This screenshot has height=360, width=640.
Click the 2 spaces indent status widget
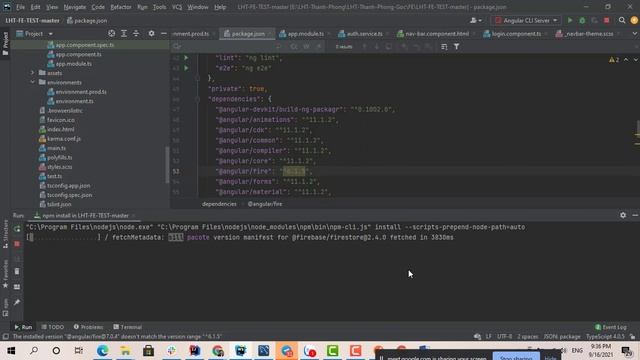(527, 337)
